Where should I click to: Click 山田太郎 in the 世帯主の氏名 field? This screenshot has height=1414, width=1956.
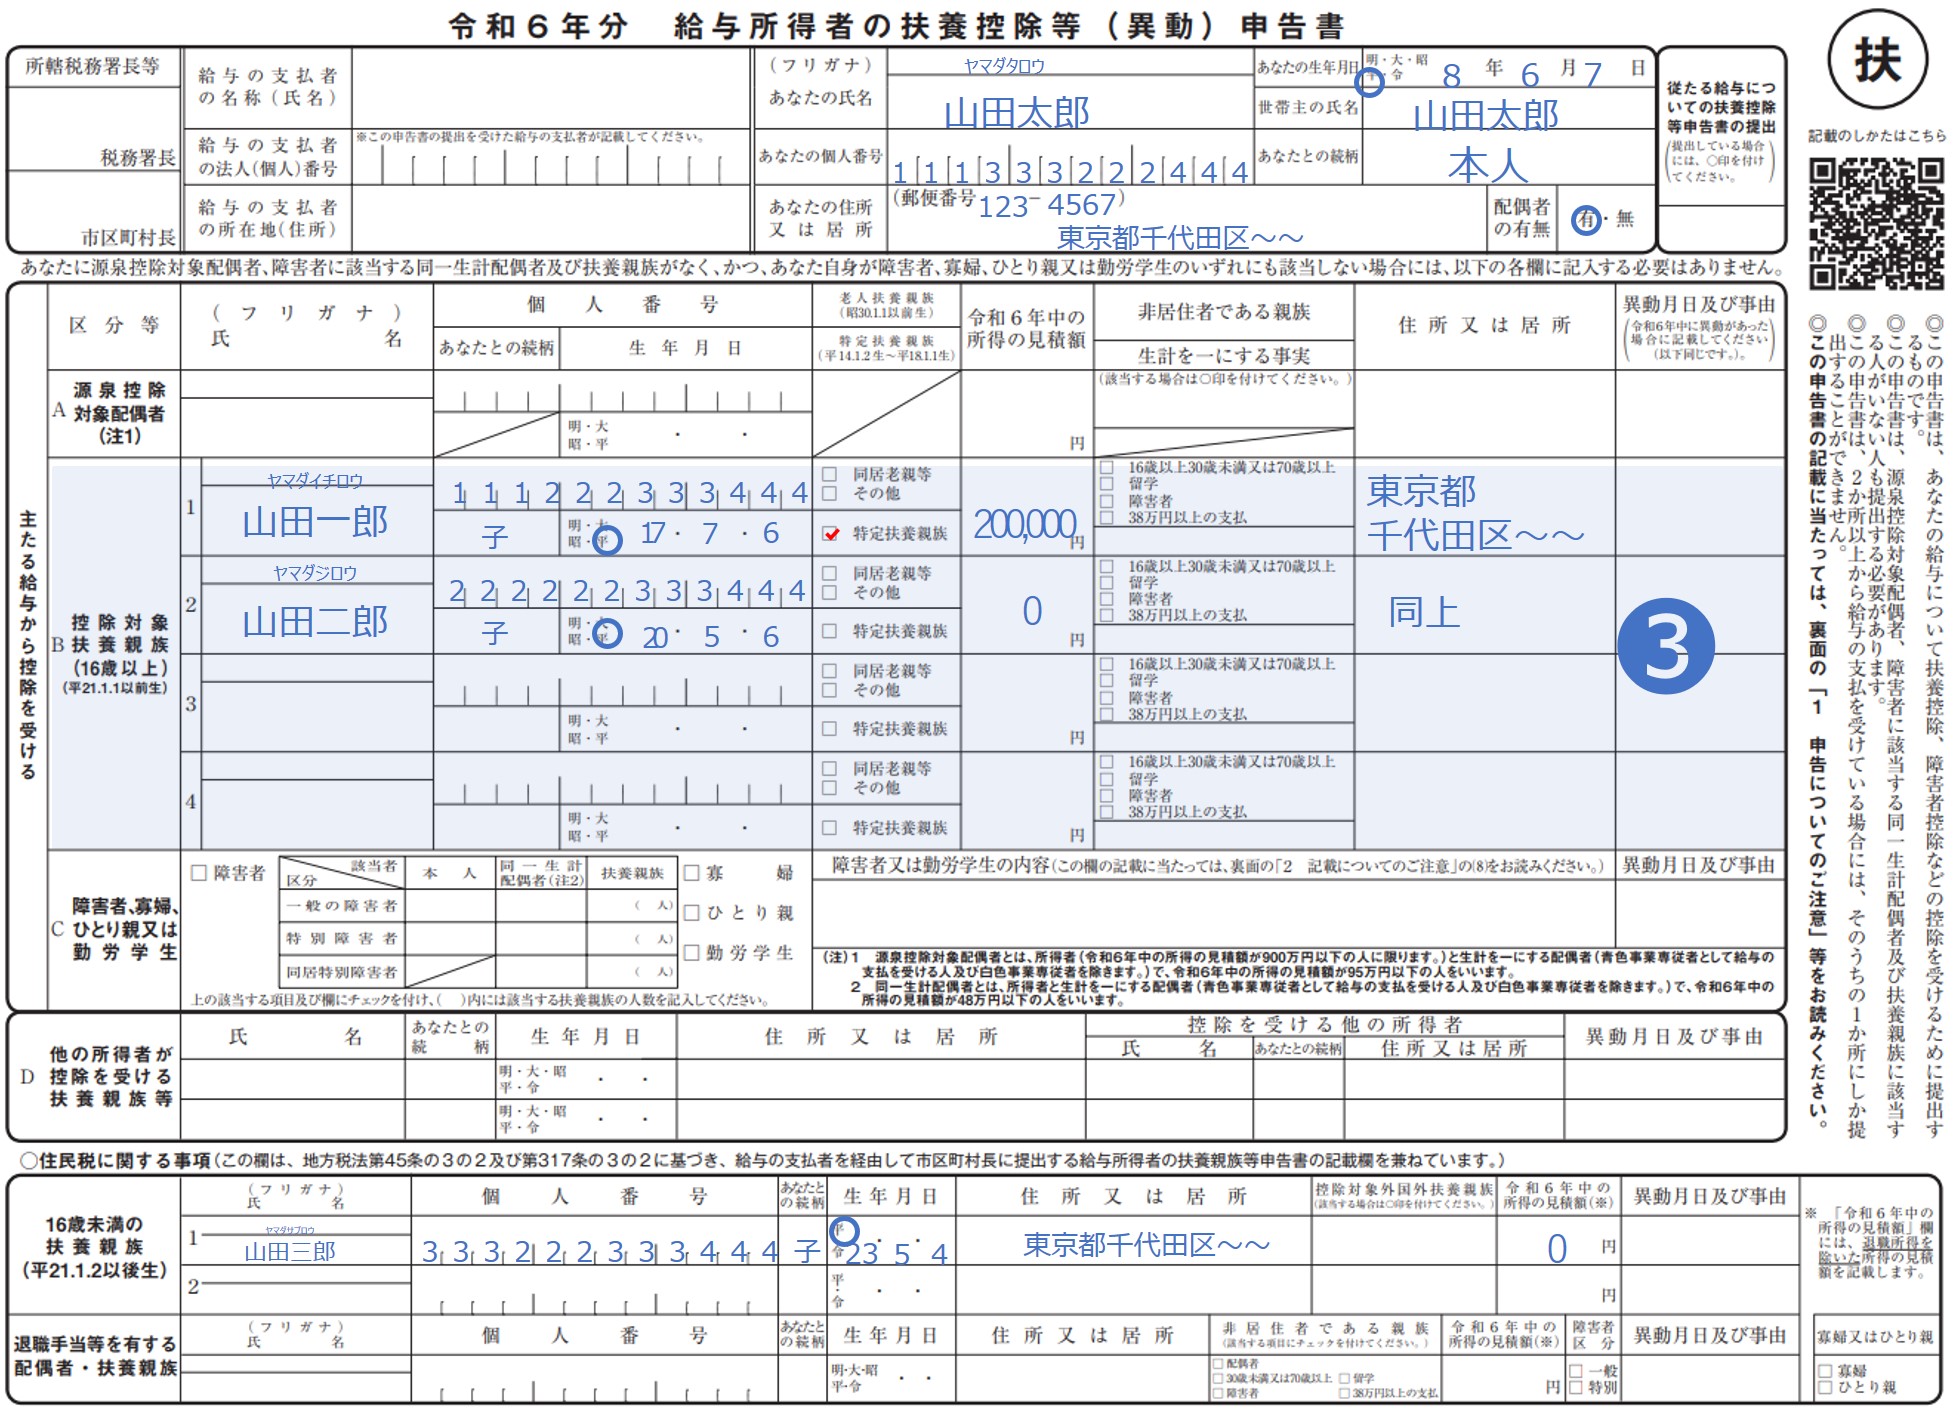pyautogui.click(x=1486, y=116)
